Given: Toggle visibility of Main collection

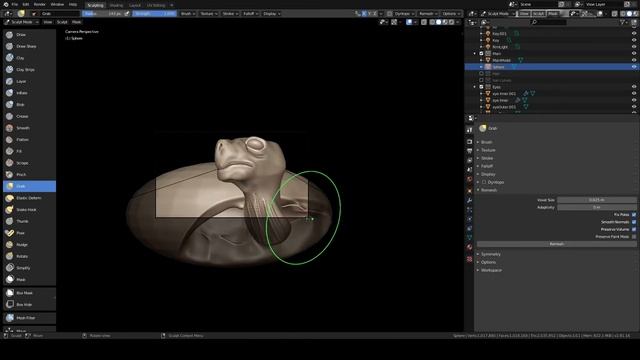Looking at the screenshot, I should coord(634,53).
